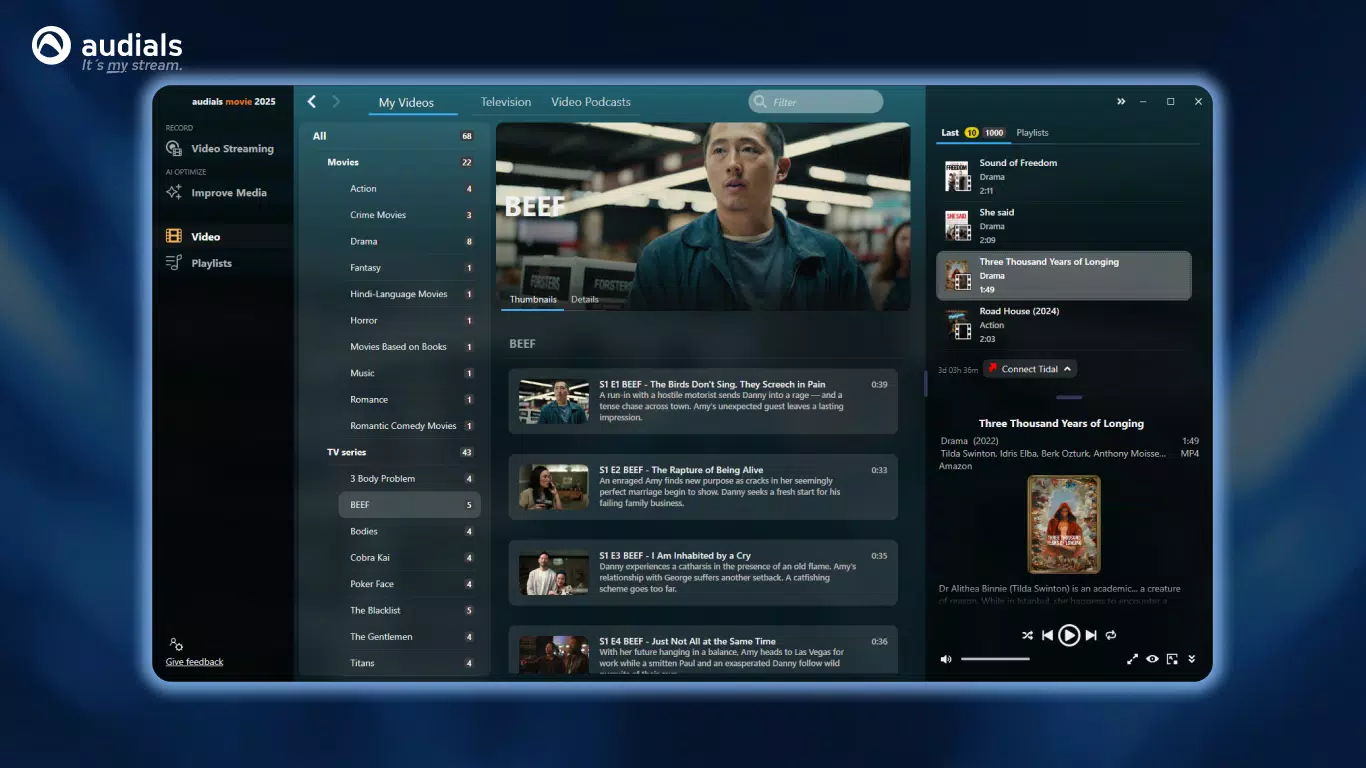This screenshot has height=768, width=1366.
Task: Click the Give feedback link
Action: 194,662
